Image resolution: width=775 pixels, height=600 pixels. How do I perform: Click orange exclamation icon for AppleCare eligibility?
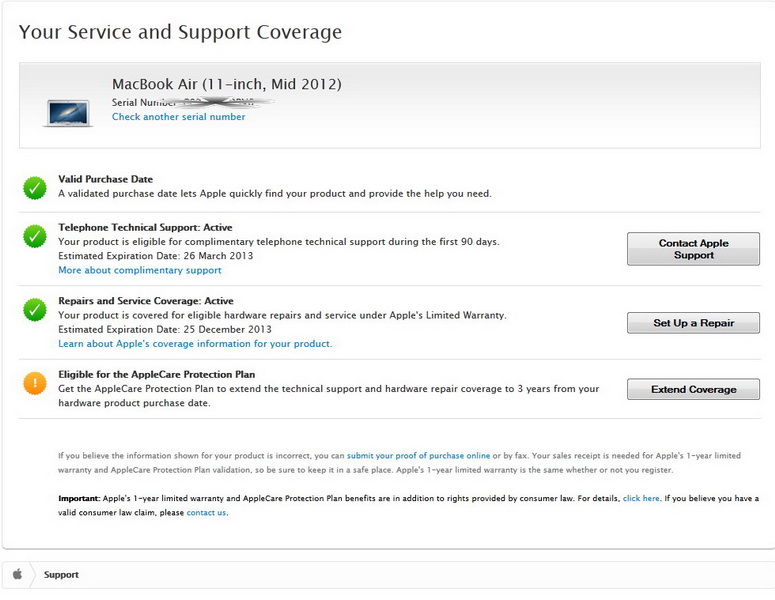click(x=35, y=383)
